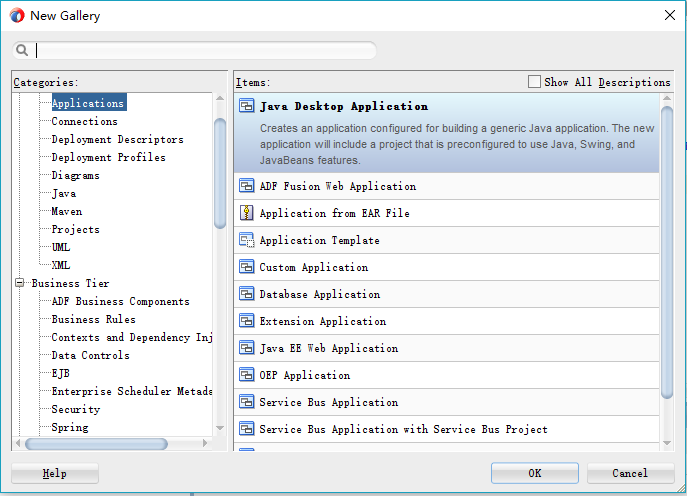The height and width of the screenshot is (496, 687).
Task: Select Enterprise Scheduler Metadata category
Action: 132,391
